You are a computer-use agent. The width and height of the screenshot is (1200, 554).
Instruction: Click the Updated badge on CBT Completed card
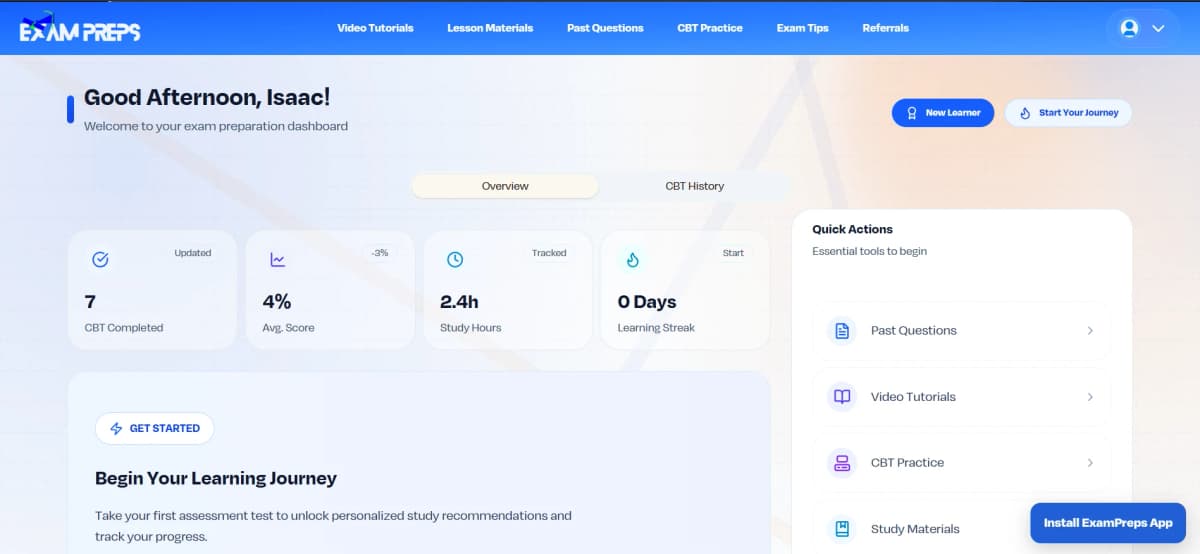(193, 253)
